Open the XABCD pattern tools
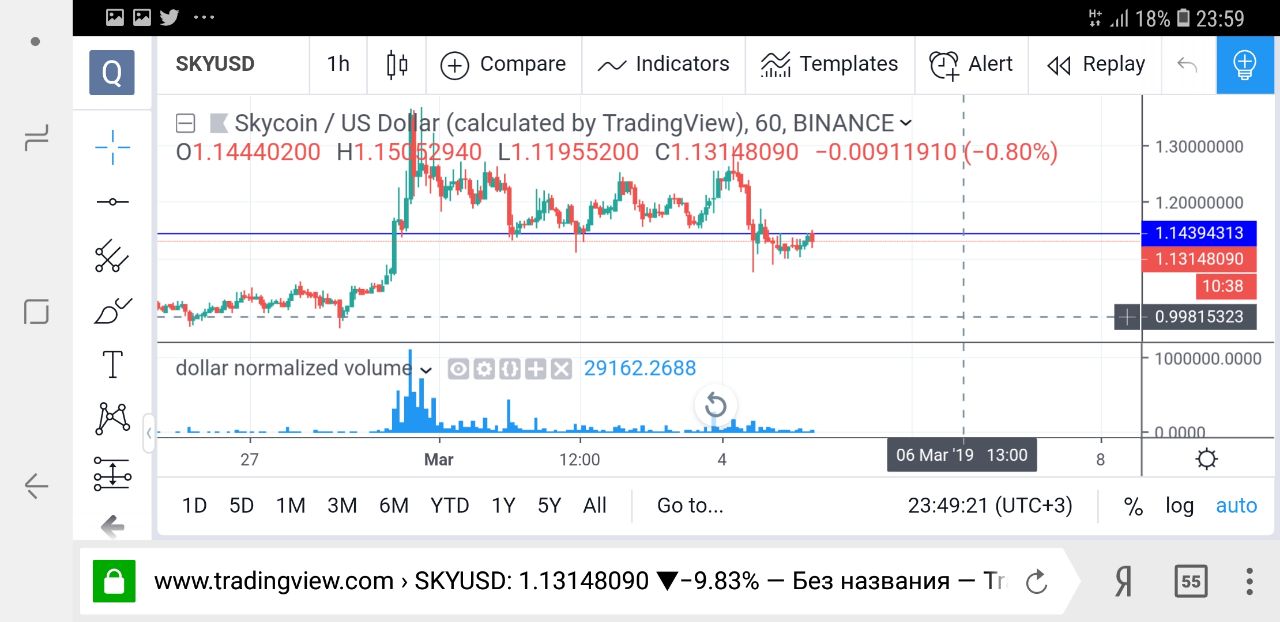This screenshot has width=1280, height=622. [x=112, y=418]
